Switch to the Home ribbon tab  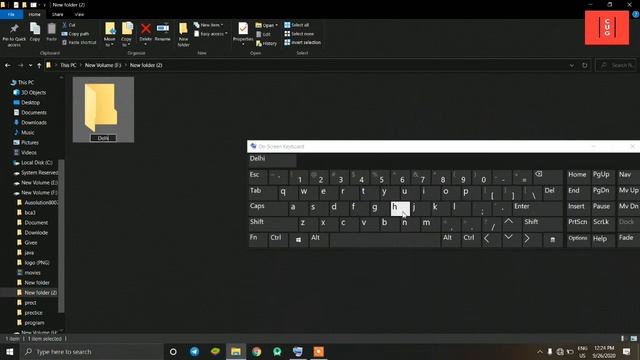click(34, 14)
